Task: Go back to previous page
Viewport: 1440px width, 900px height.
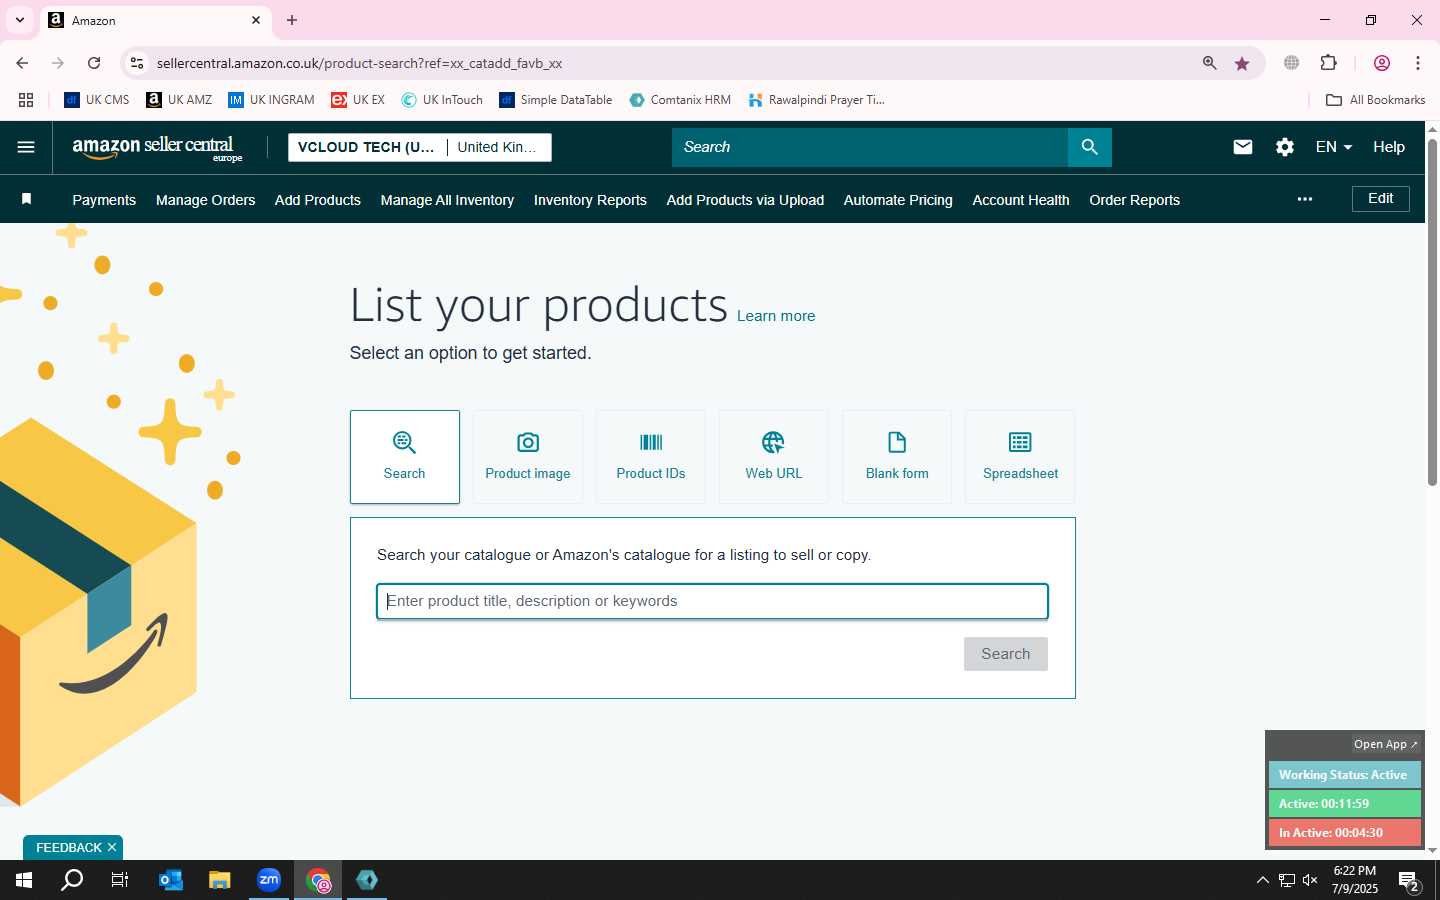Action: (x=22, y=63)
